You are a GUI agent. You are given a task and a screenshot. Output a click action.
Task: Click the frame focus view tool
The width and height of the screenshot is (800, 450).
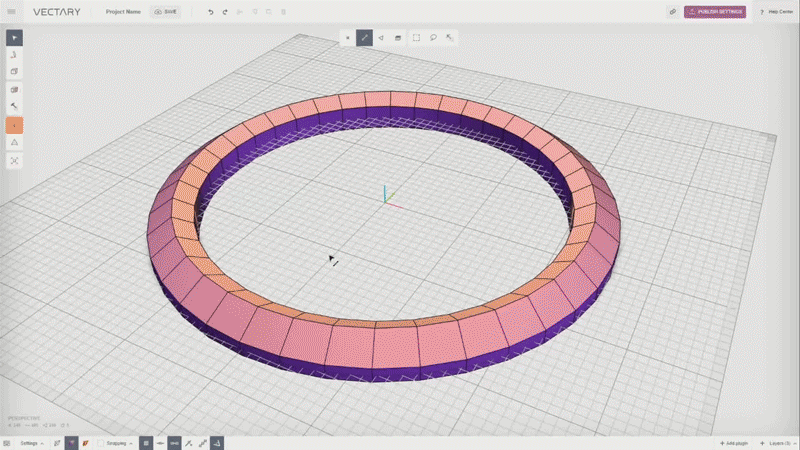(x=14, y=161)
